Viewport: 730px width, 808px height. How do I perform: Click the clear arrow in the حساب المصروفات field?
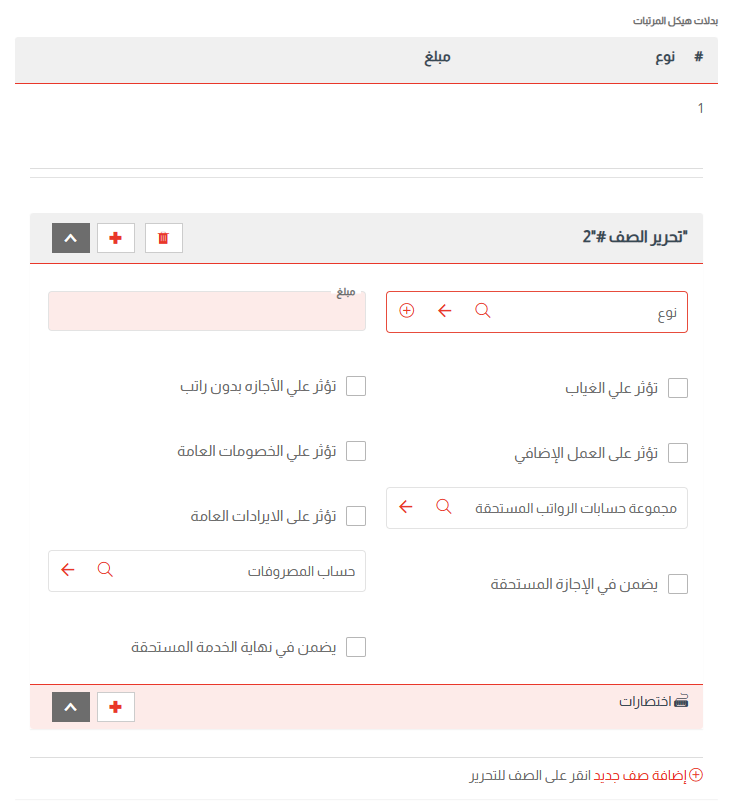point(67,570)
